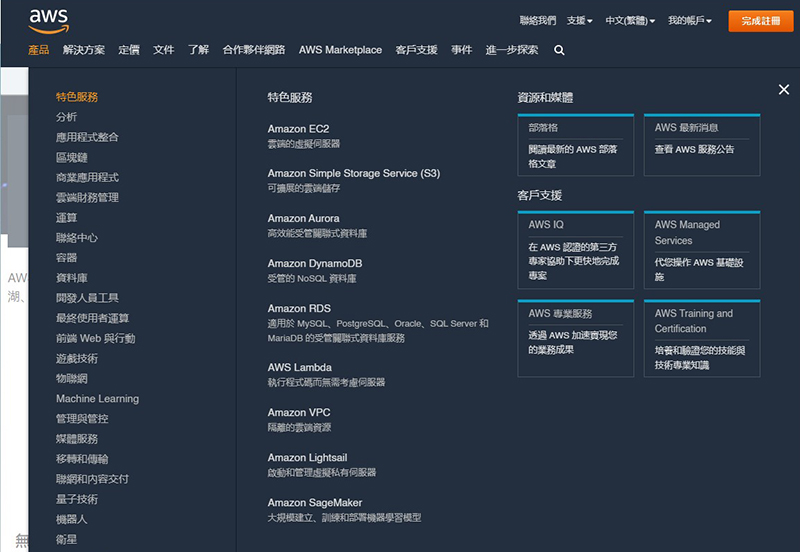
Task: Open the Amazon VPC link
Action: pyautogui.click(x=299, y=412)
